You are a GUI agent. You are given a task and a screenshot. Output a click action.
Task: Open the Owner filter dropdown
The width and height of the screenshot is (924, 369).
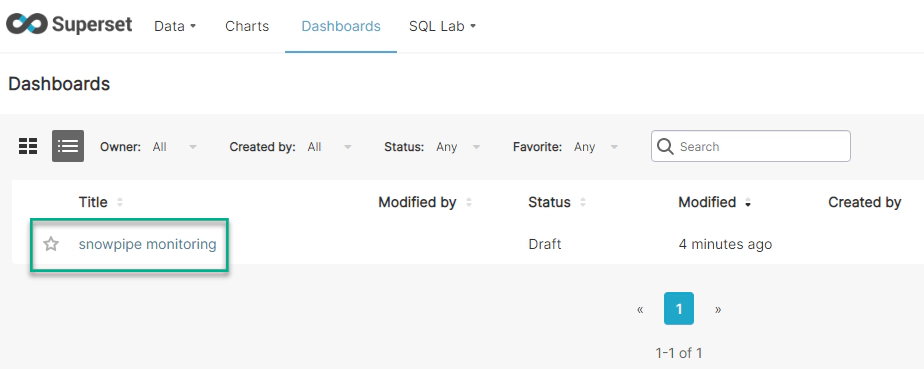click(x=175, y=147)
